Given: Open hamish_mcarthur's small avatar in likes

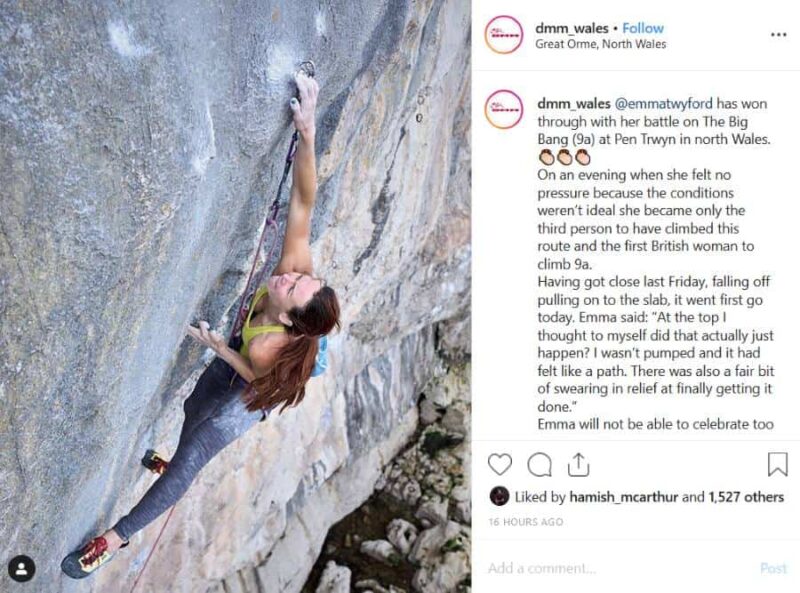Looking at the screenshot, I should 499,496.
